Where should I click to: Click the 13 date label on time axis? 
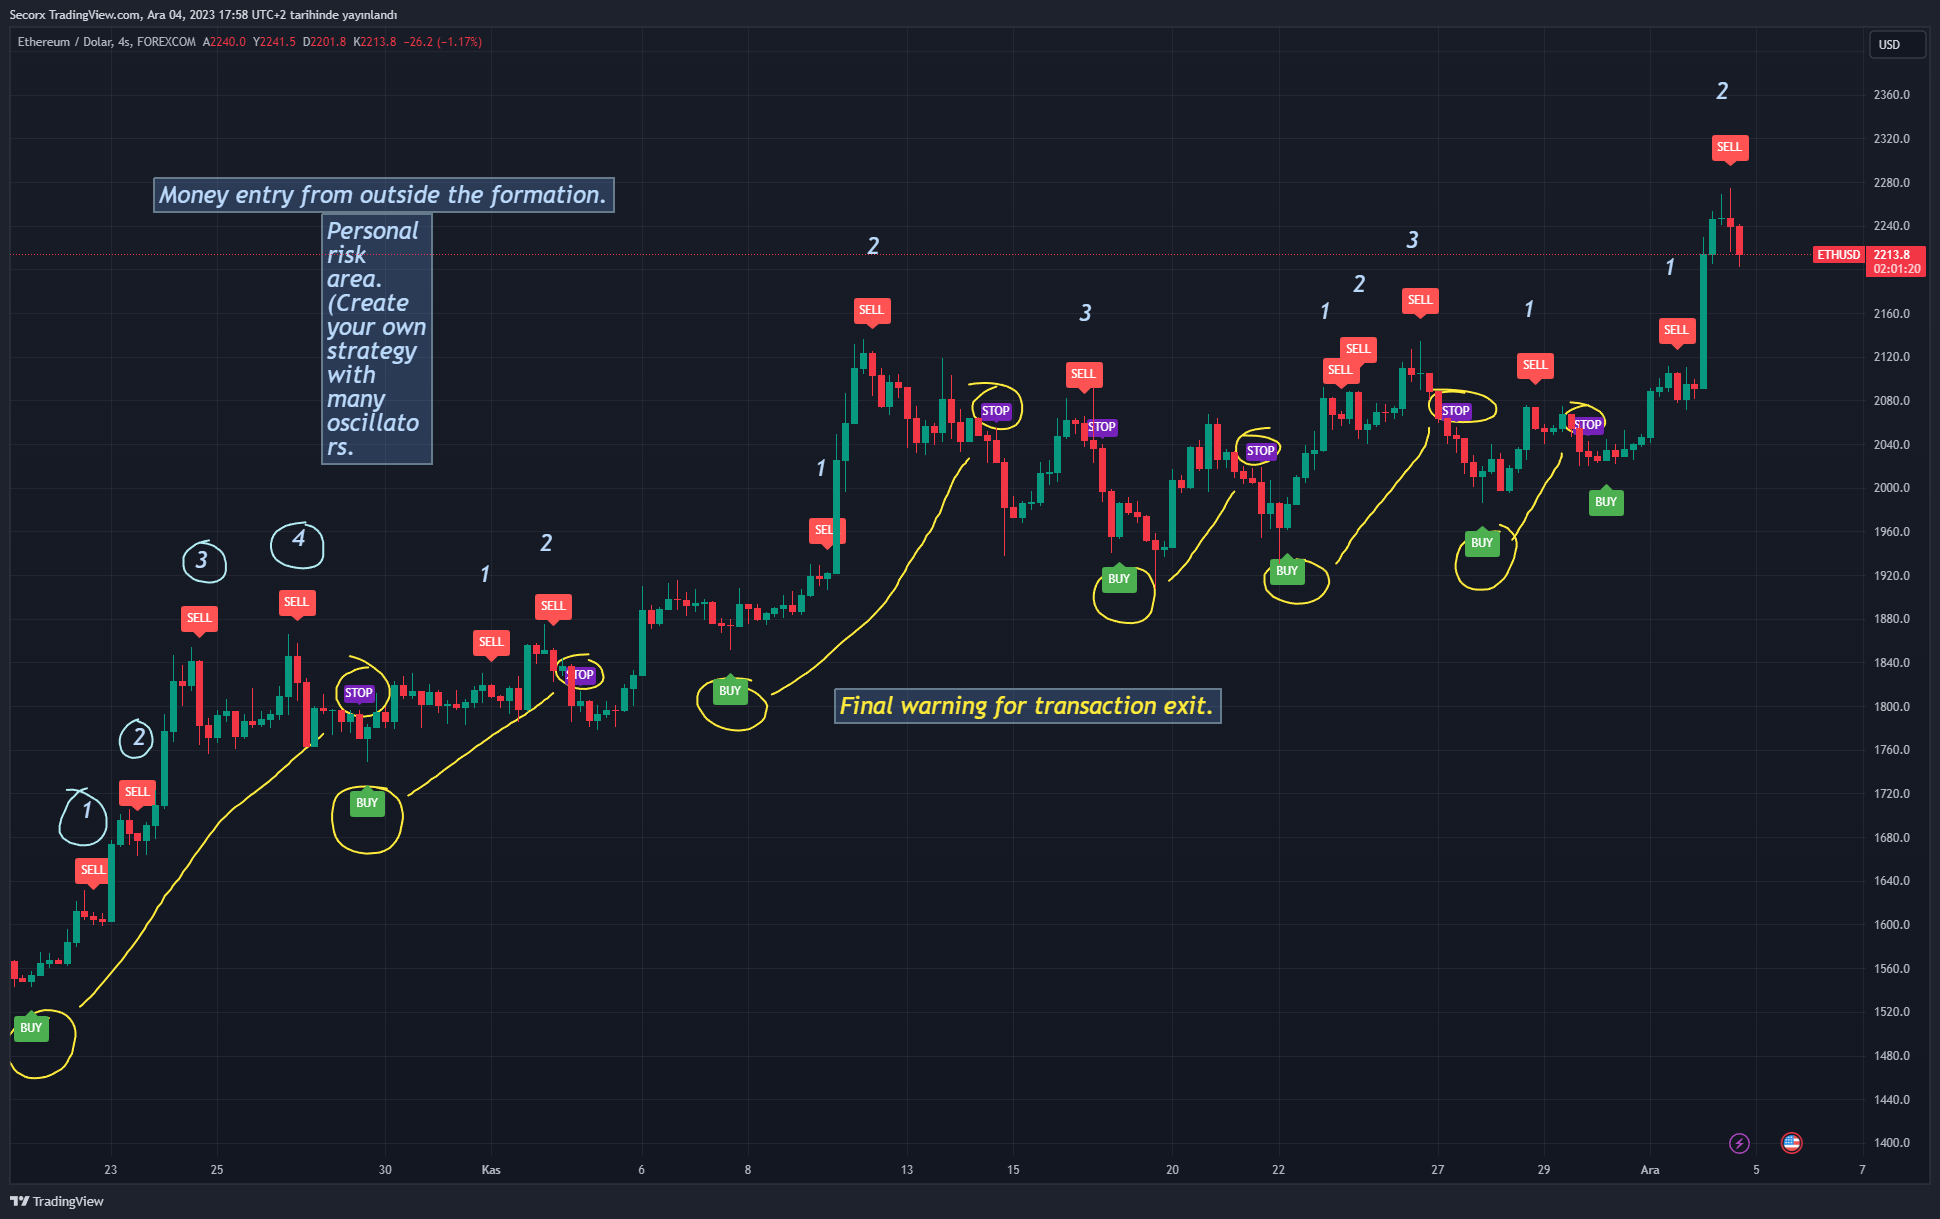click(907, 1170)
